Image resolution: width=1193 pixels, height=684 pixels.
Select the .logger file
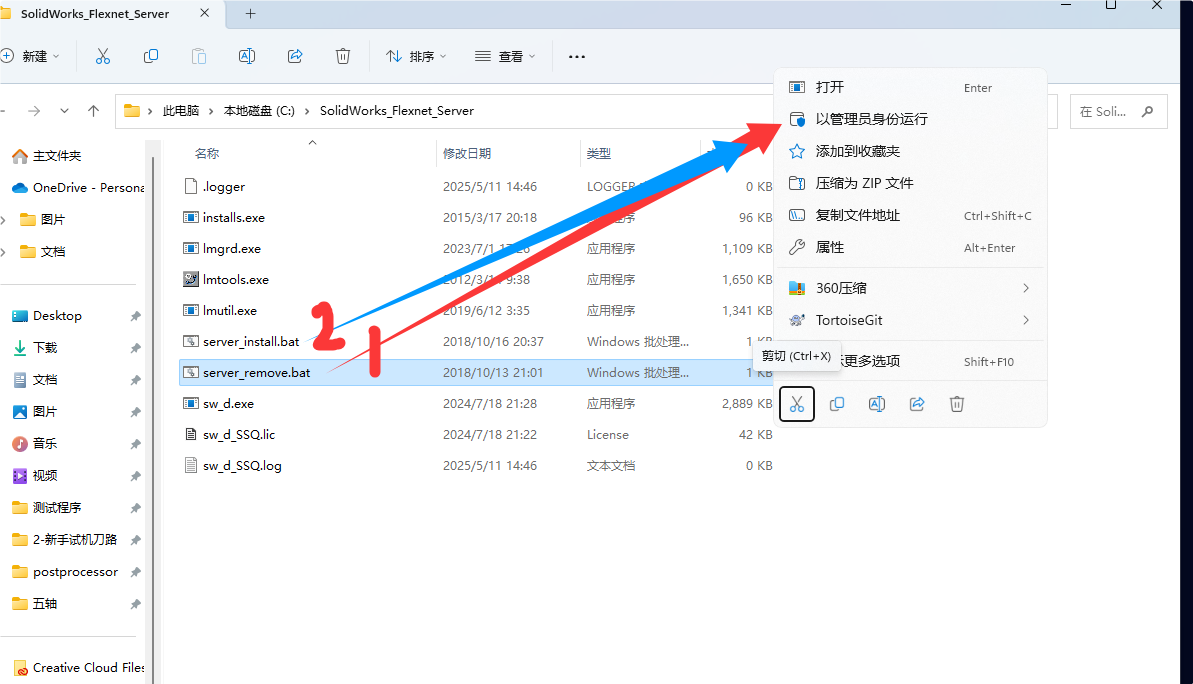click(x=224, y=187)
